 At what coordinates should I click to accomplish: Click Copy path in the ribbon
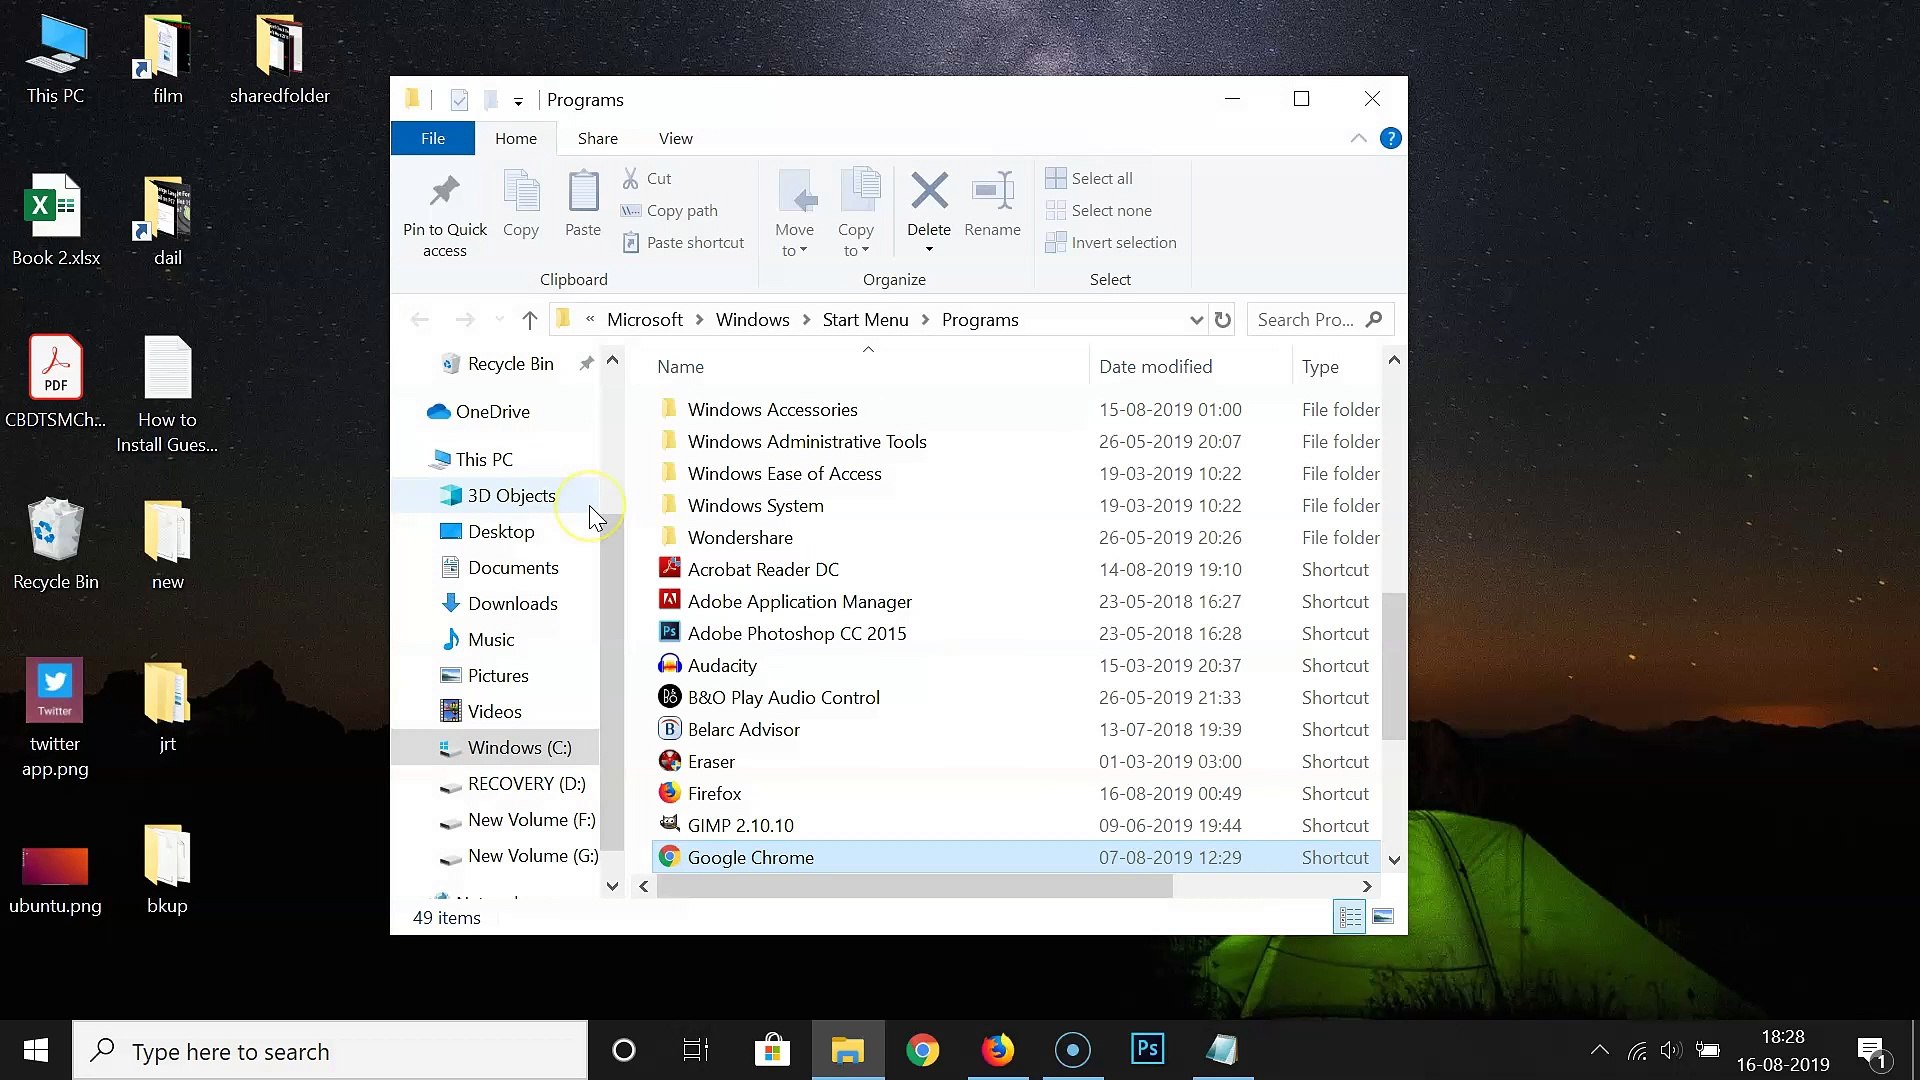pyautogui.click(x=669, y=210)
